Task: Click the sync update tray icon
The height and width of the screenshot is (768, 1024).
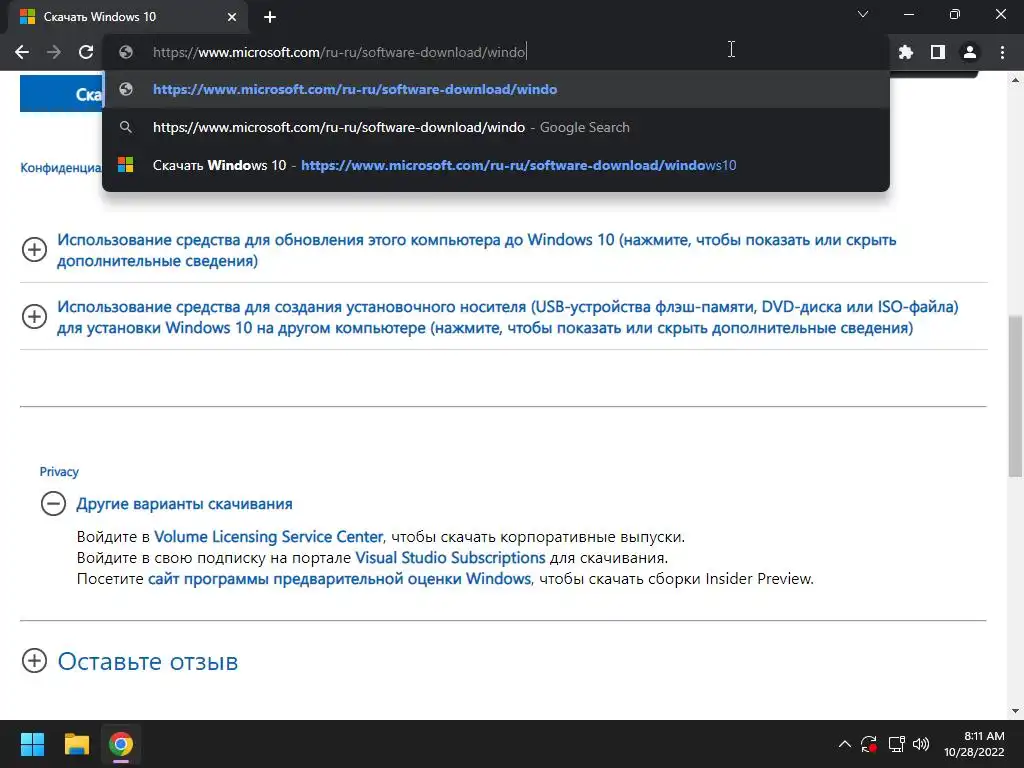Action: tap(869, 744)
